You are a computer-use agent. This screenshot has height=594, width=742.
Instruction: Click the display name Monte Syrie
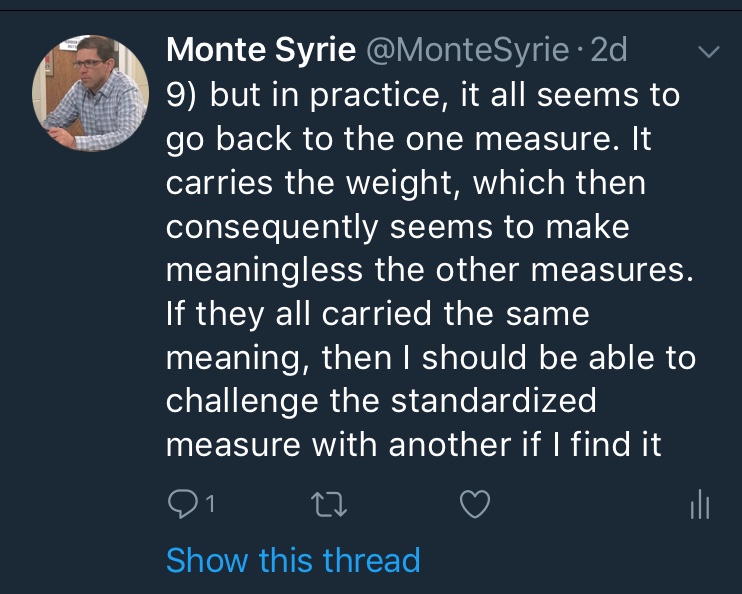coord(260,49)
